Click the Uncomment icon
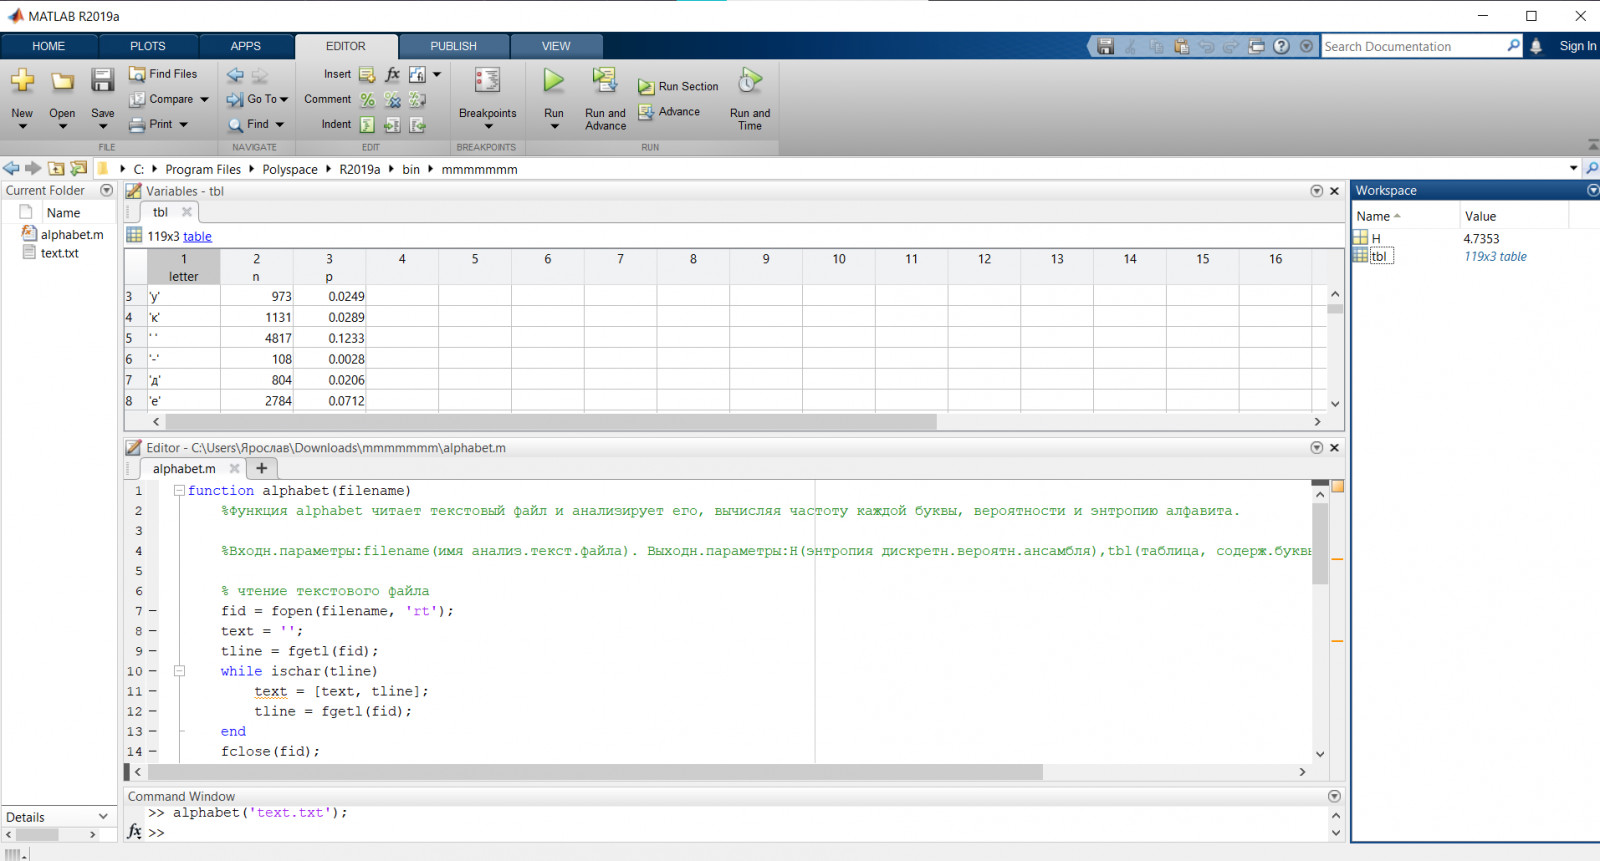 [392, 100]
